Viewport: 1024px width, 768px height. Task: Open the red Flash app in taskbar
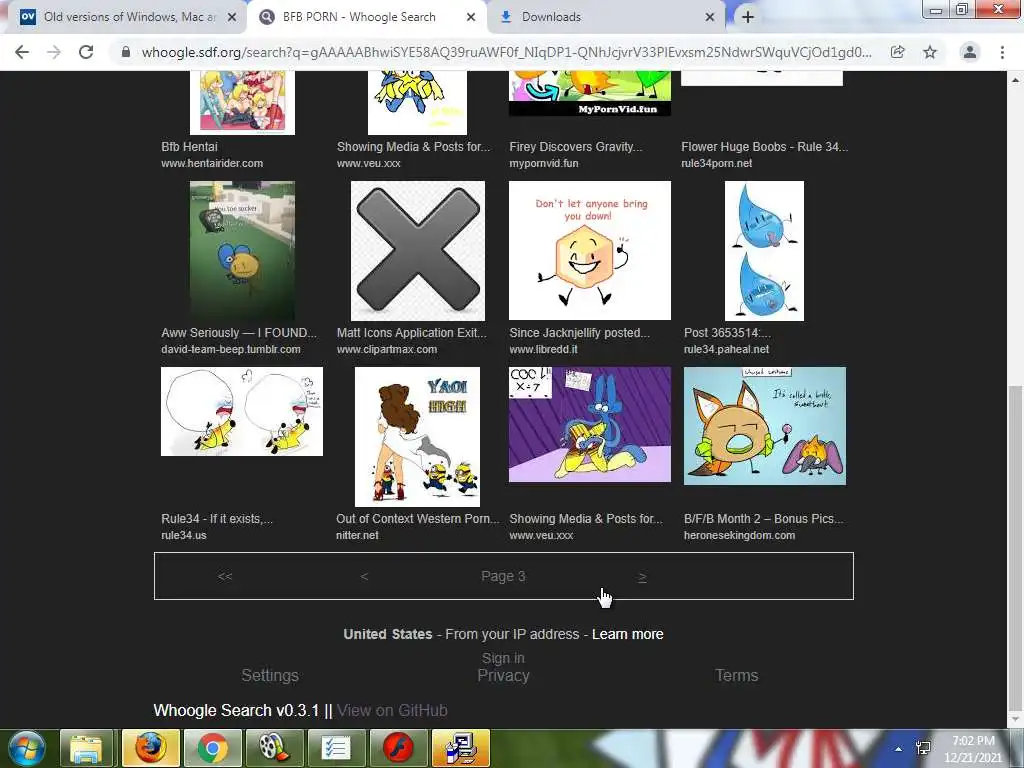coord(397,748)
